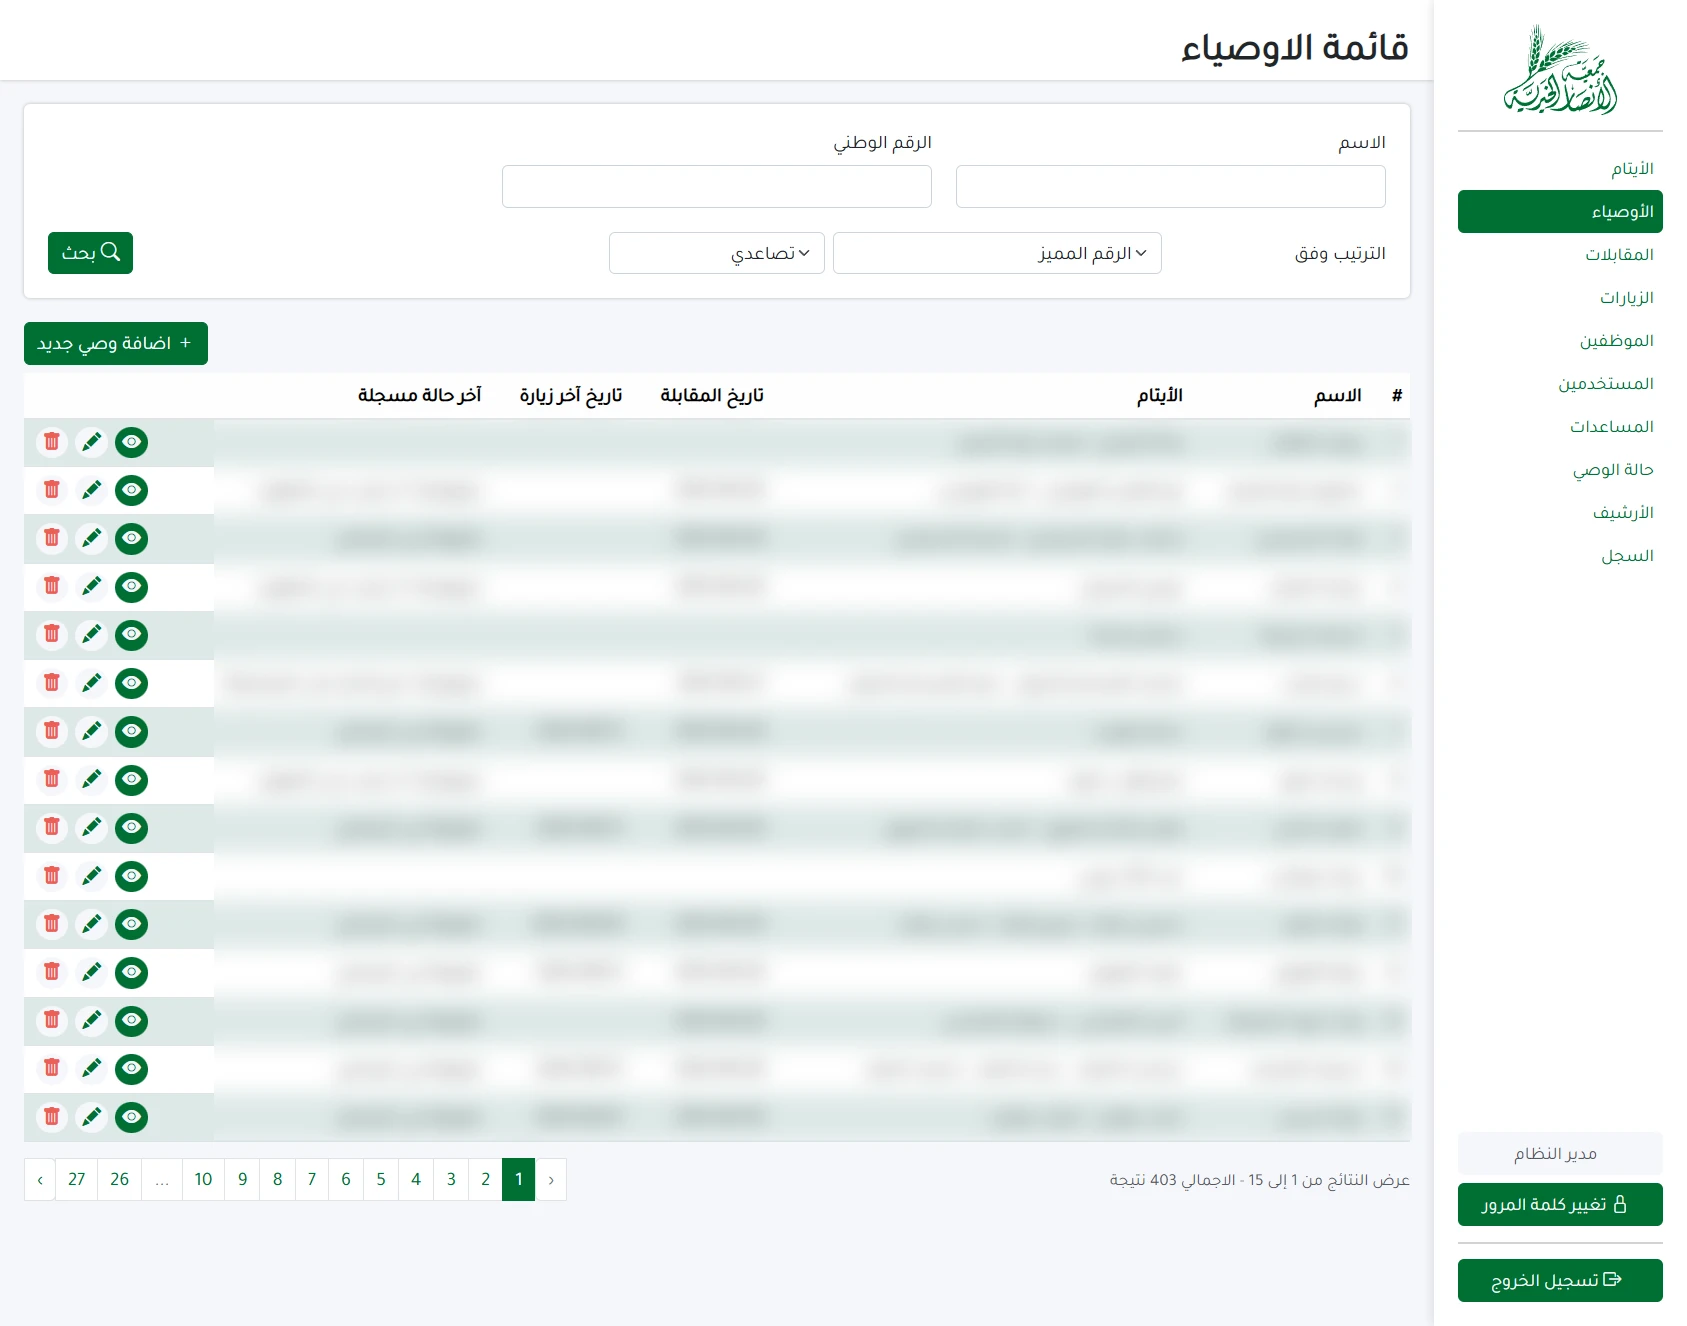Click pencil edit icon in the third row
Viewport: 1687px width, 1326px height.
point(92,538)
